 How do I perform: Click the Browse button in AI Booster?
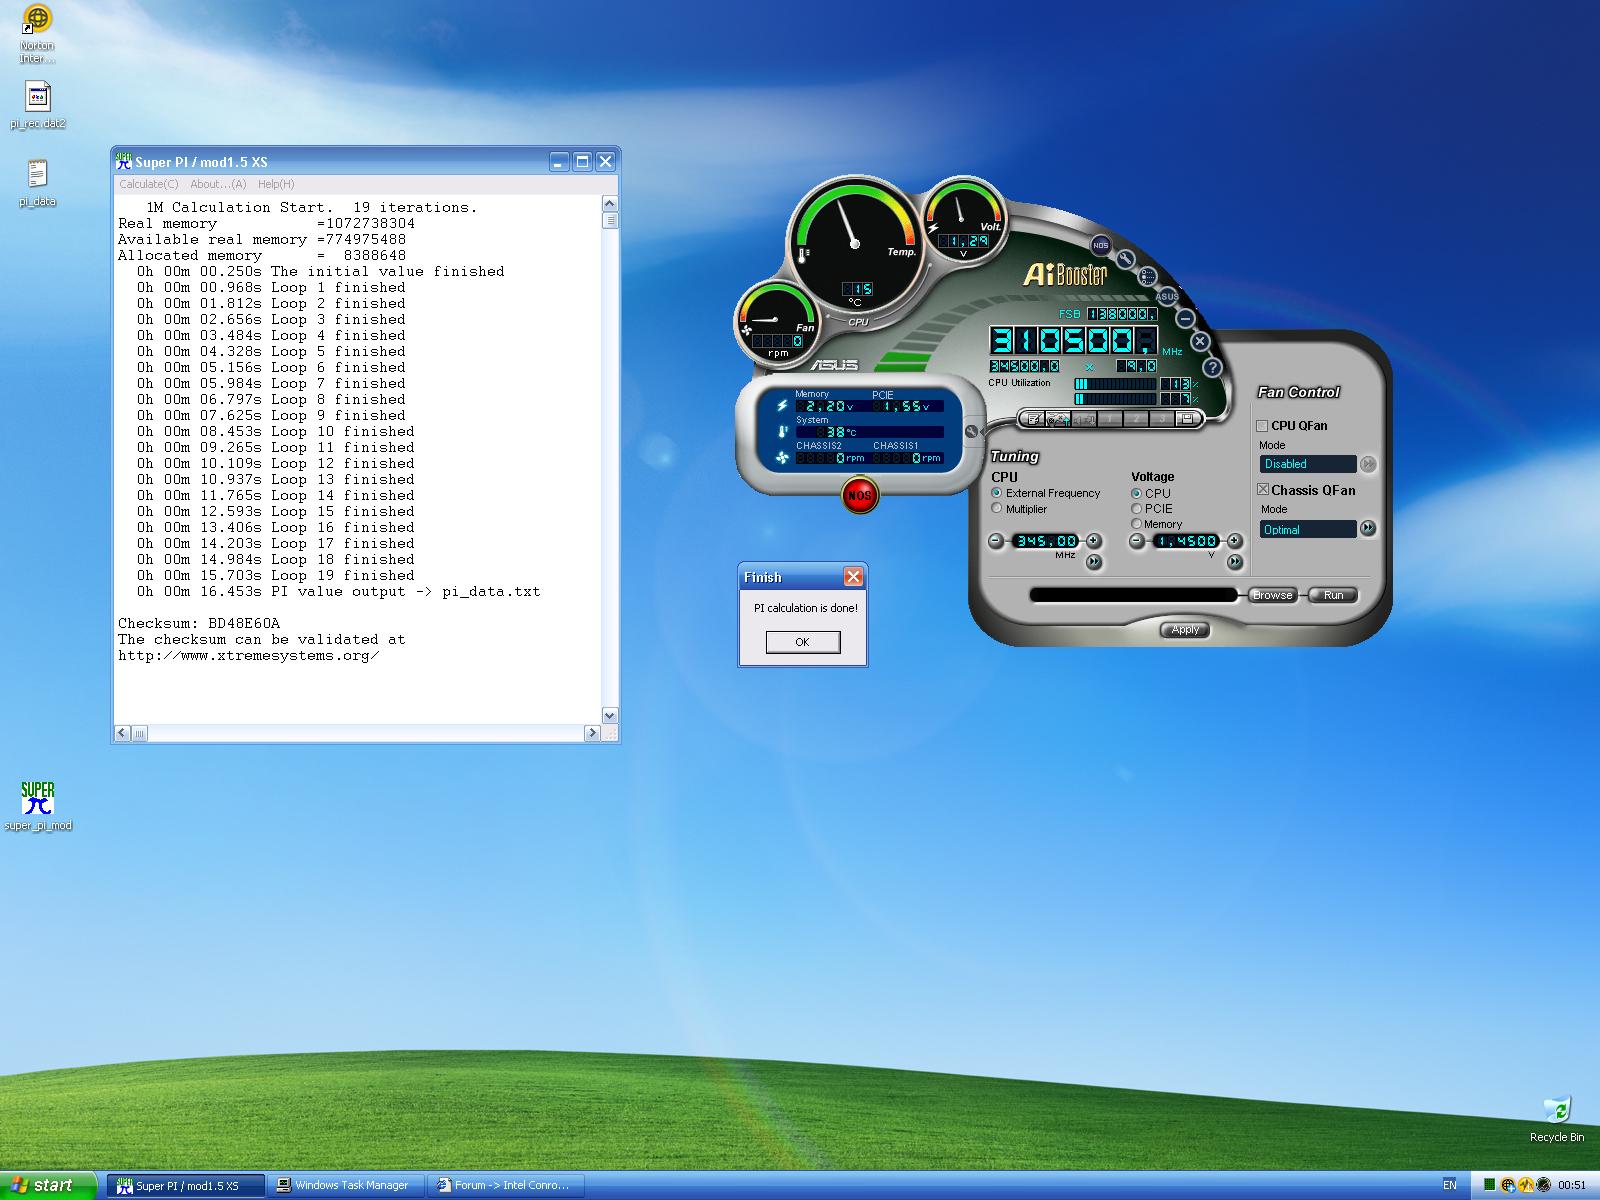coord(1272,595)
